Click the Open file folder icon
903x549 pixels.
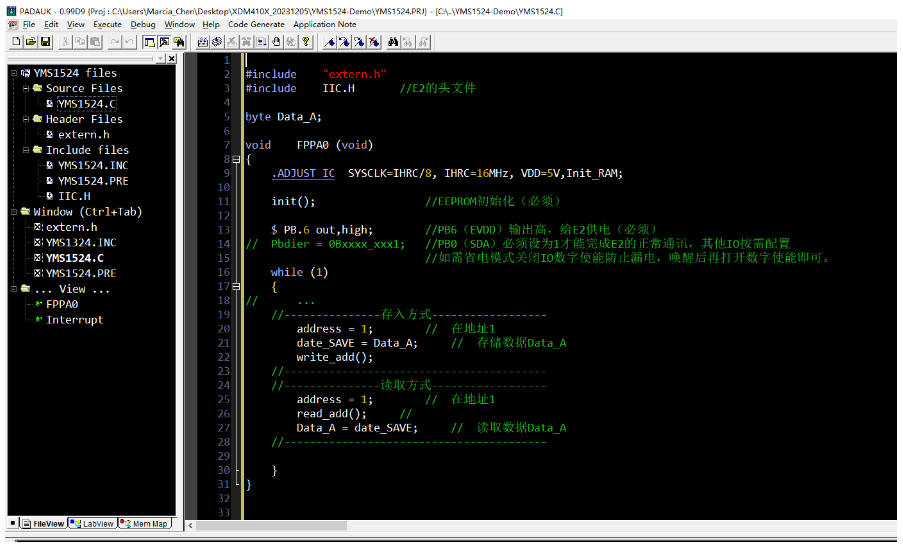tap(31, 42)
